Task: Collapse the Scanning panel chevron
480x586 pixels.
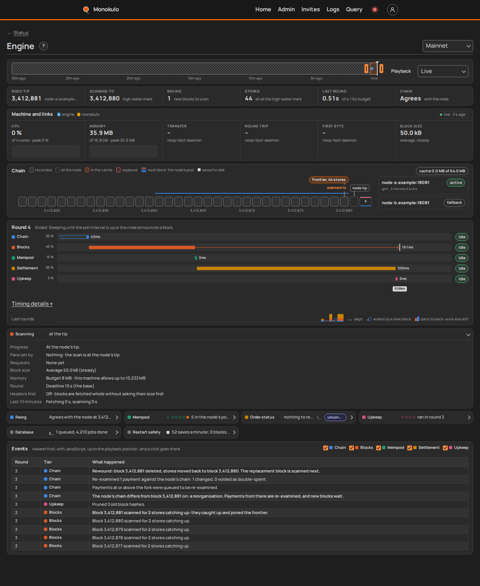Action: [x=468, y=334]
